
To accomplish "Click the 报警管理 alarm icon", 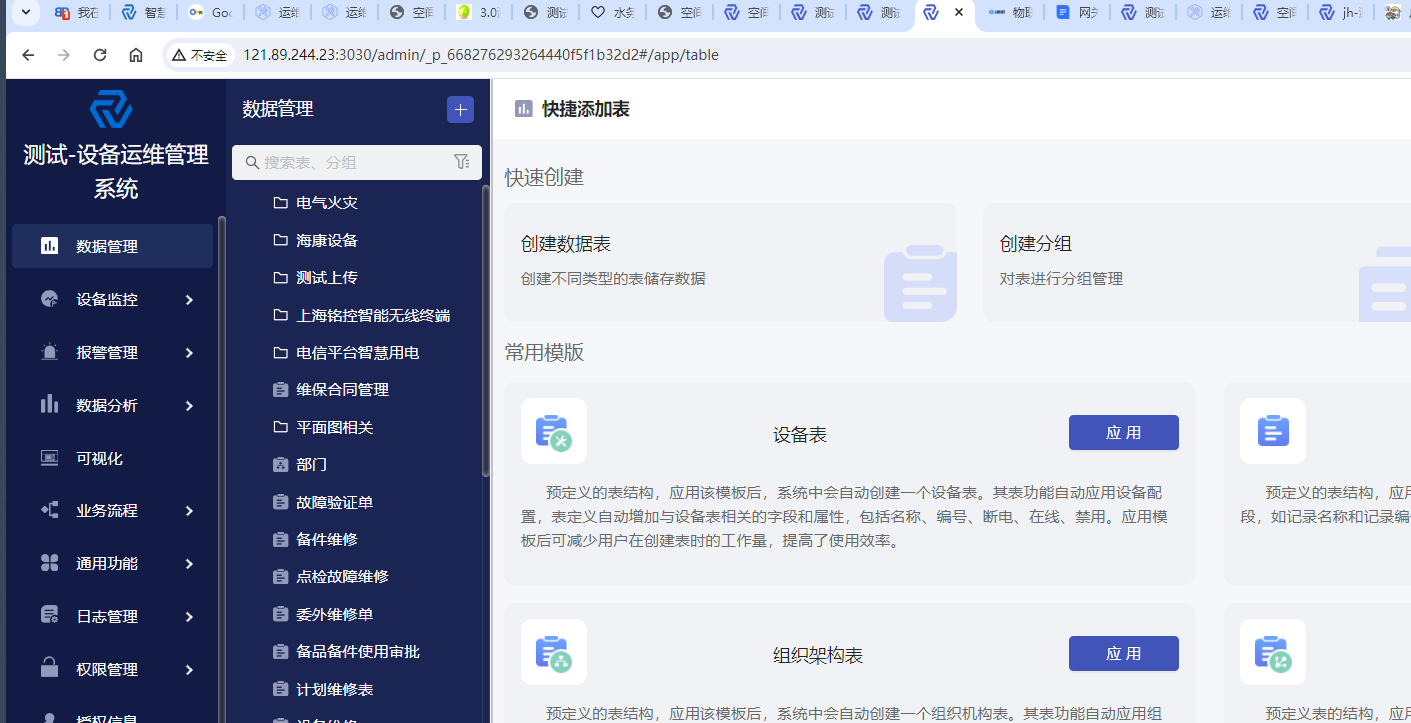I will 49,352.
